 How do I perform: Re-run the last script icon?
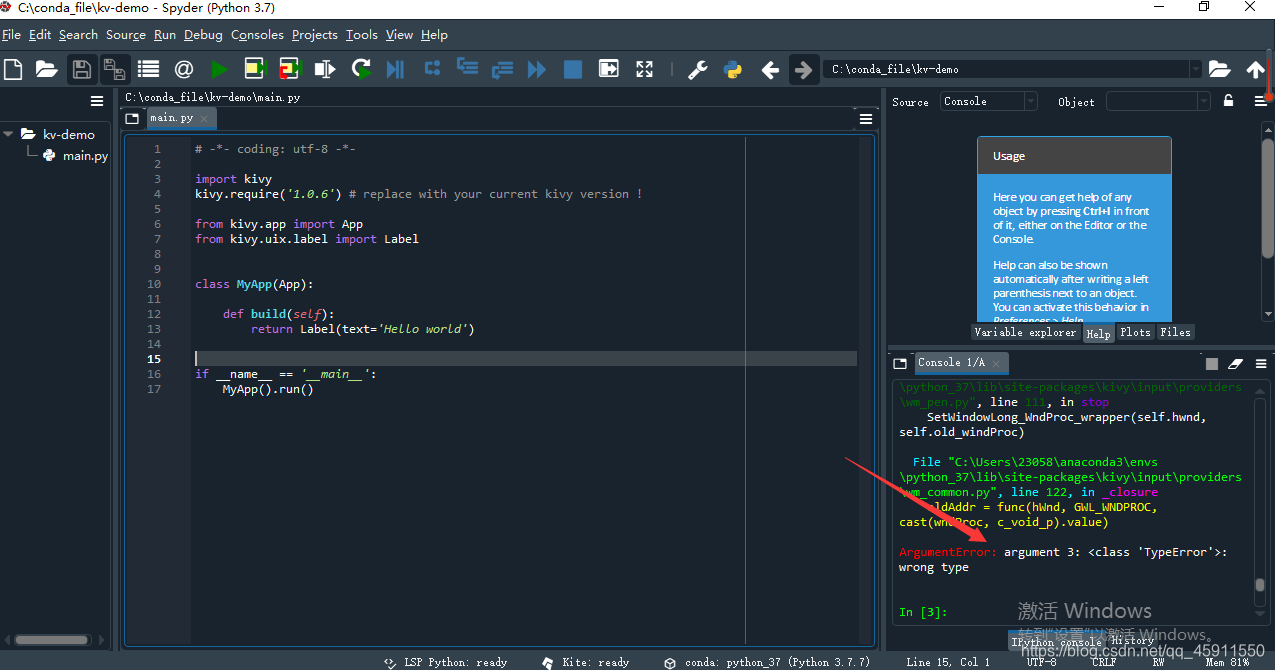pyautogui.click(x=361, y=69)
